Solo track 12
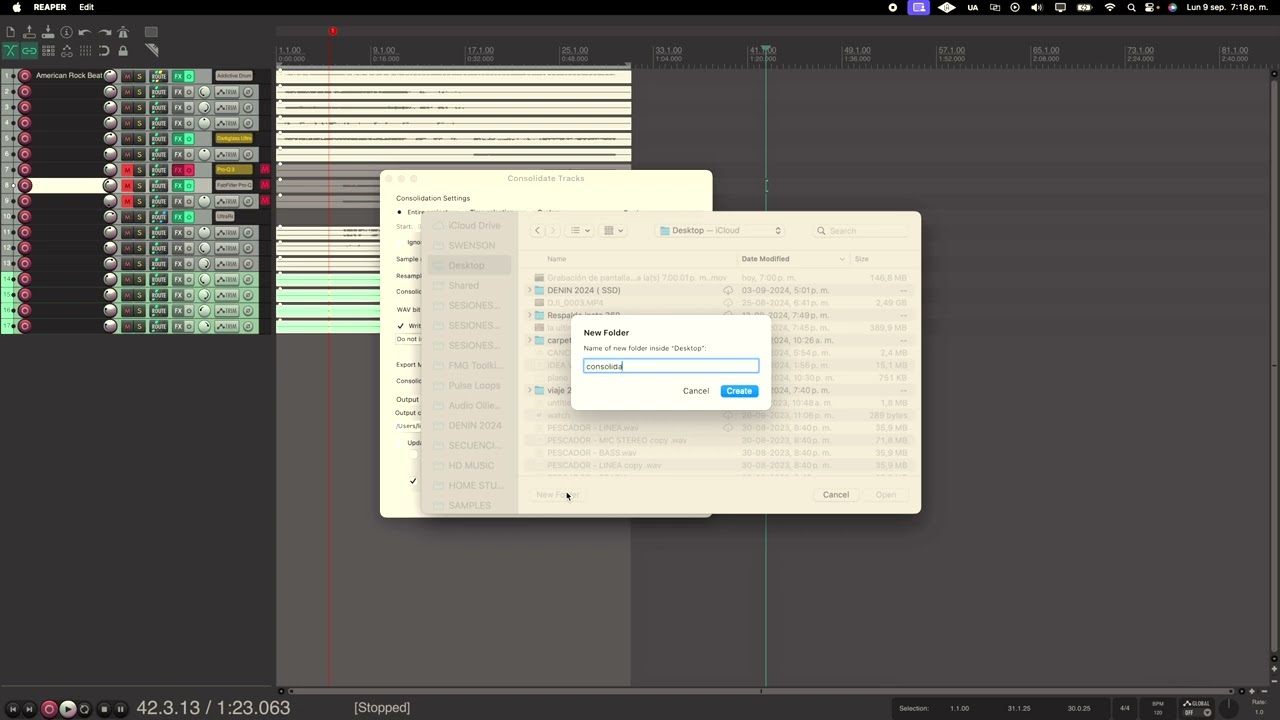The height and width of the screenshot is (720, 1280). coord(139,247)
